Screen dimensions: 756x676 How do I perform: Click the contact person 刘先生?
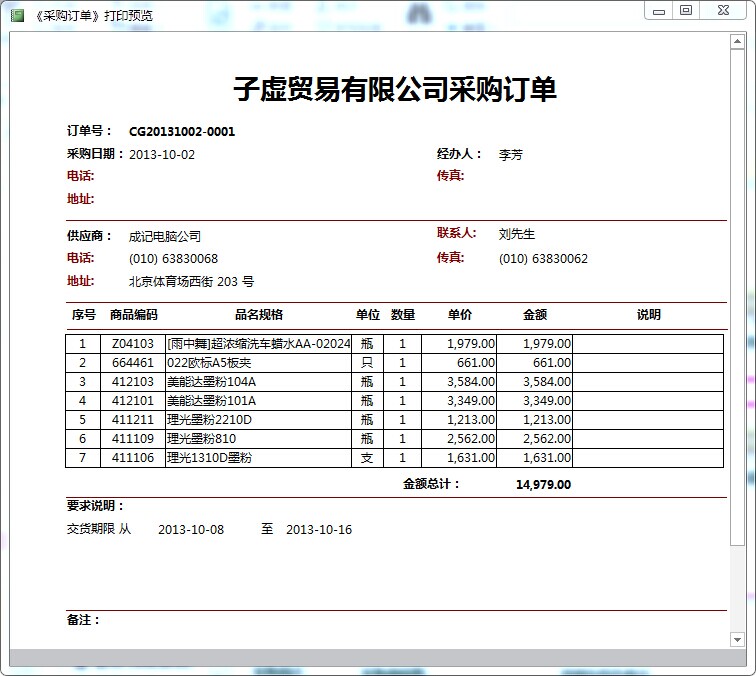[x=517, y=234]
